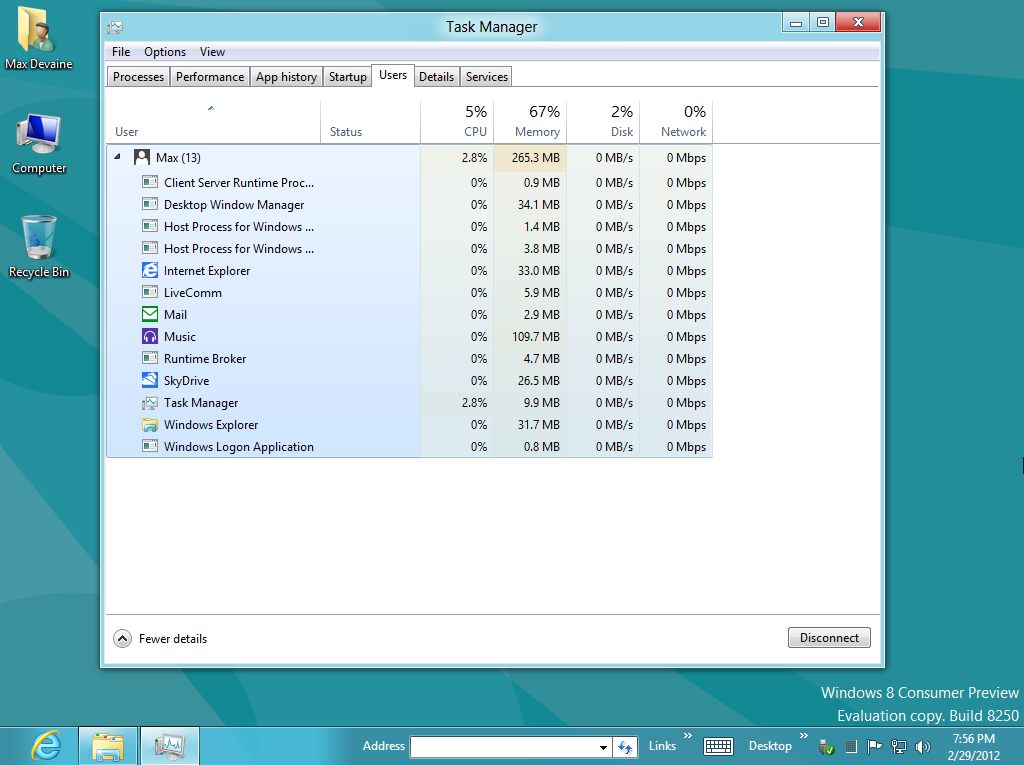
Task: Select the Windows Explorer process name
Action: click(x=211, y=425)
